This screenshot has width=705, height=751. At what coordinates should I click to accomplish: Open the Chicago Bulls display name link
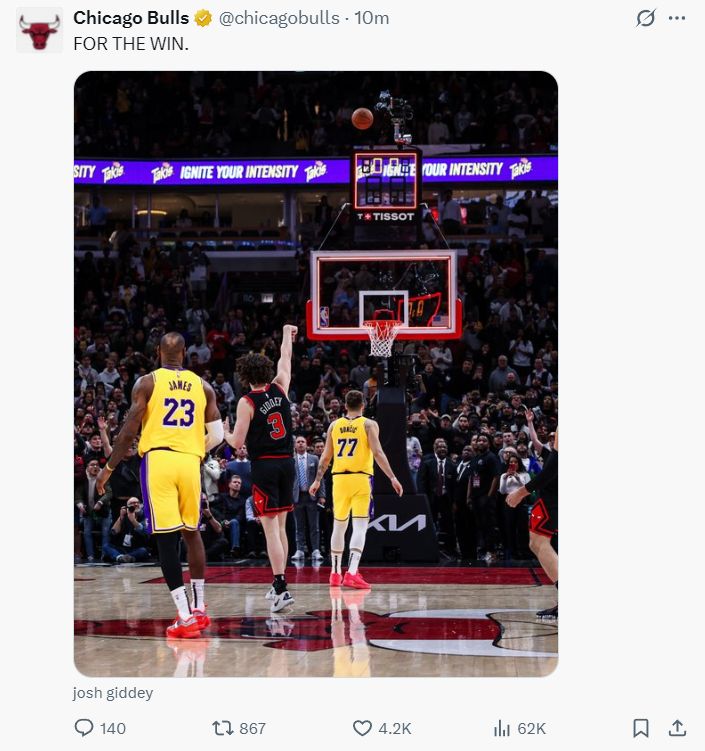[x=131, y=18]
